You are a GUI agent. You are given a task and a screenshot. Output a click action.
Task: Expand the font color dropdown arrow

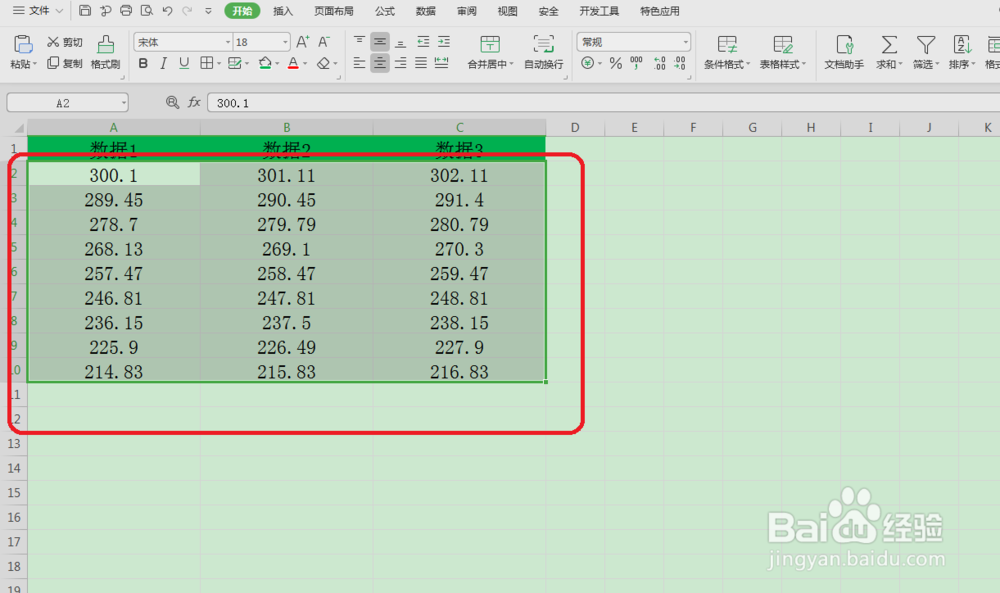(305, 64)
